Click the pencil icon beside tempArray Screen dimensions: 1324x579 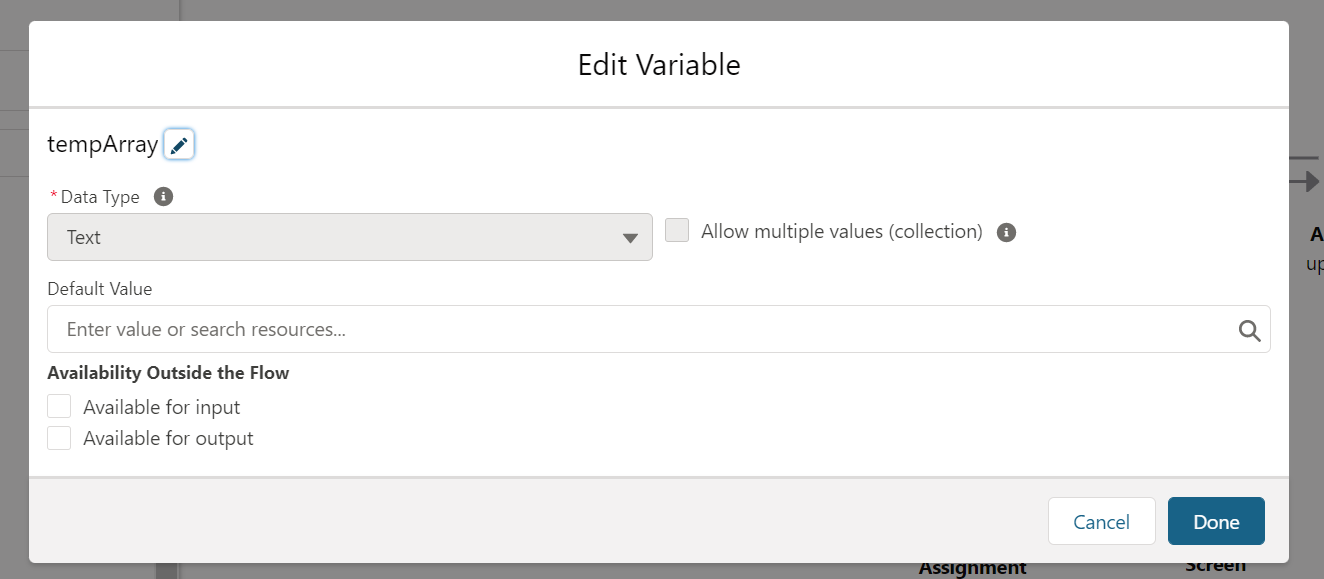click(x=179, y=145)
